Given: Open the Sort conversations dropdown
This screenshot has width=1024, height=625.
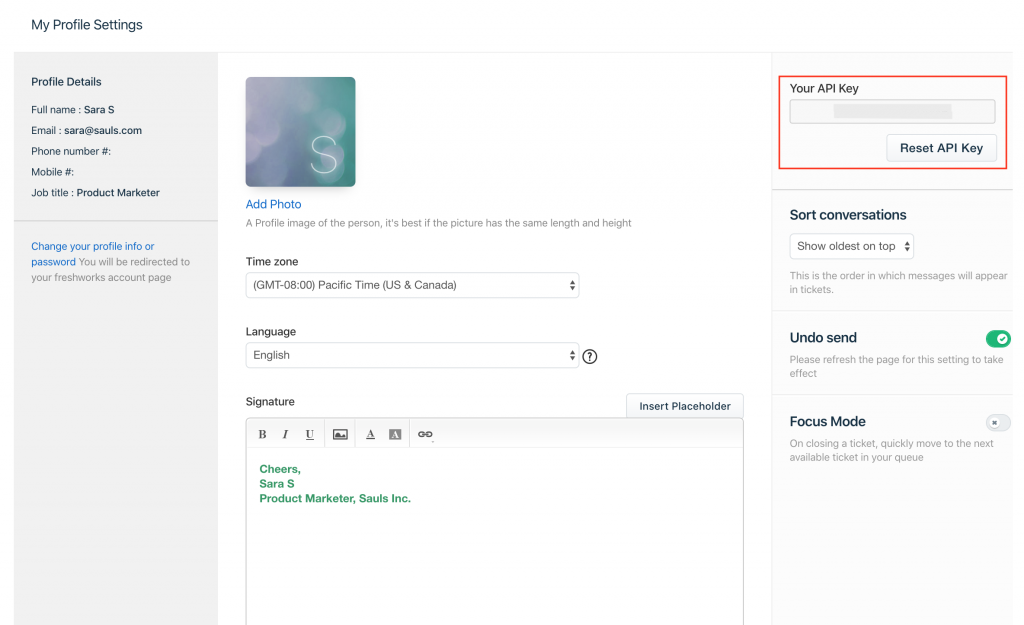Looking at the screenshot, I should click(x=852, y=246).
